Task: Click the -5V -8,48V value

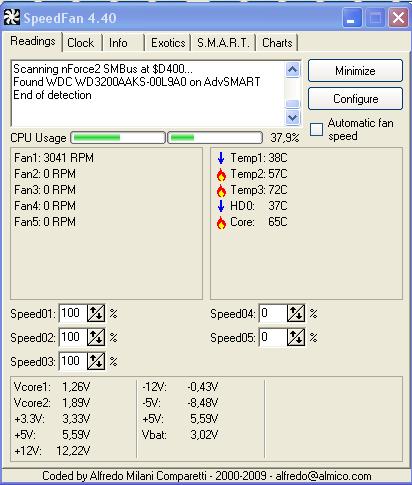Action: pyautogui.click(x=203, y=403)
